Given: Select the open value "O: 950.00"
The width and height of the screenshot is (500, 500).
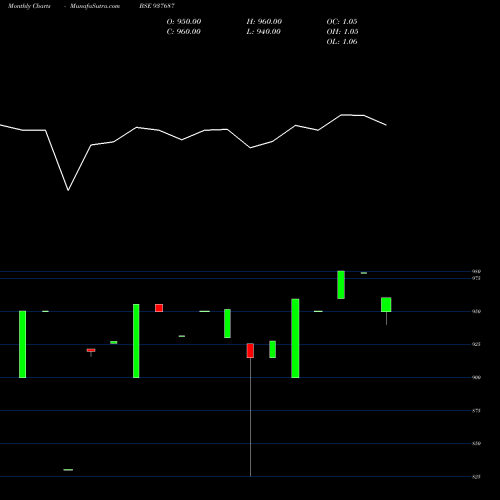Looking at the screenshot, I should [x=184, y=22].
